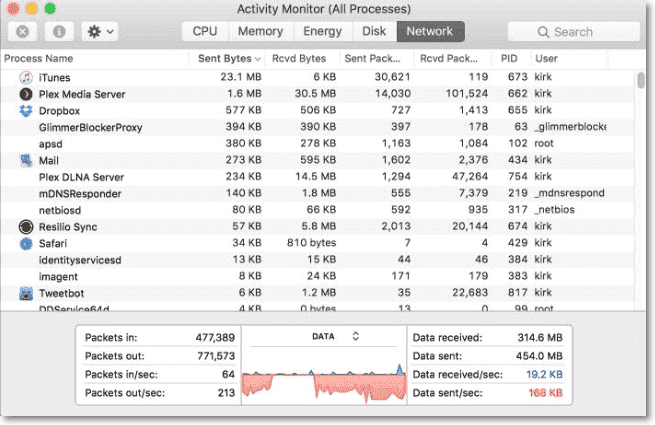Image resolution: width=655 pixels, height=425 pixels.
Task: Switch to the Energy tab
Action: tap(321, 31)
